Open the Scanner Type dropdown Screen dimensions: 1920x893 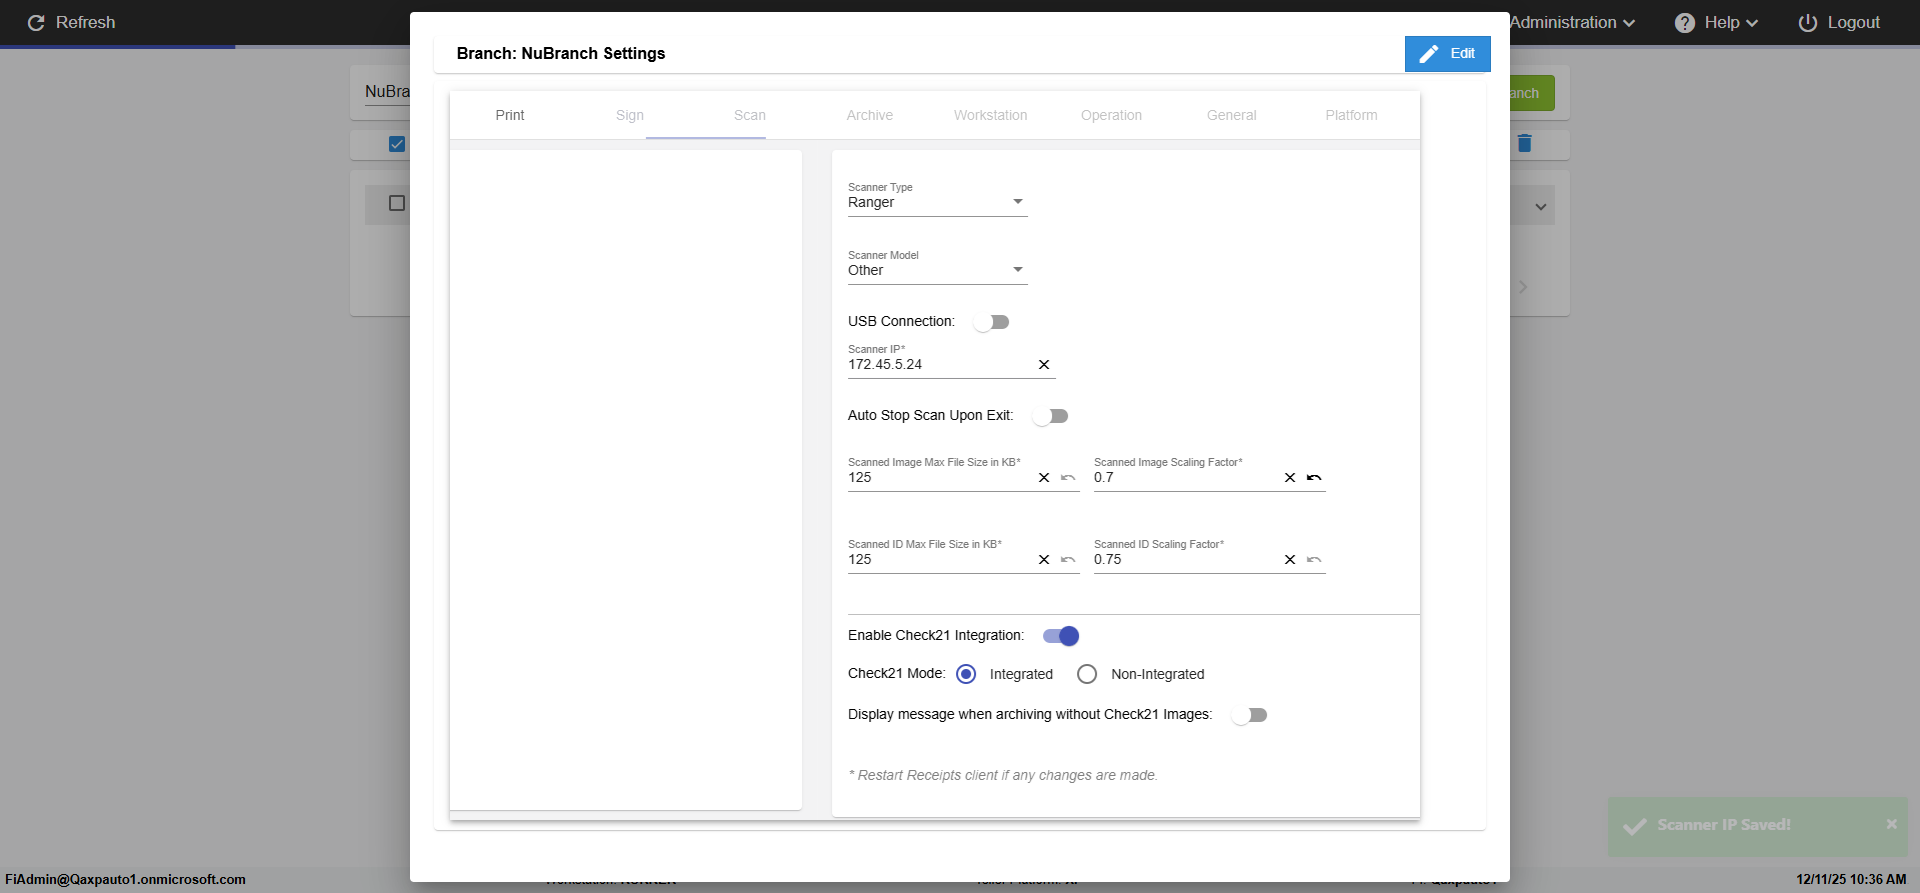pos(936,202)
